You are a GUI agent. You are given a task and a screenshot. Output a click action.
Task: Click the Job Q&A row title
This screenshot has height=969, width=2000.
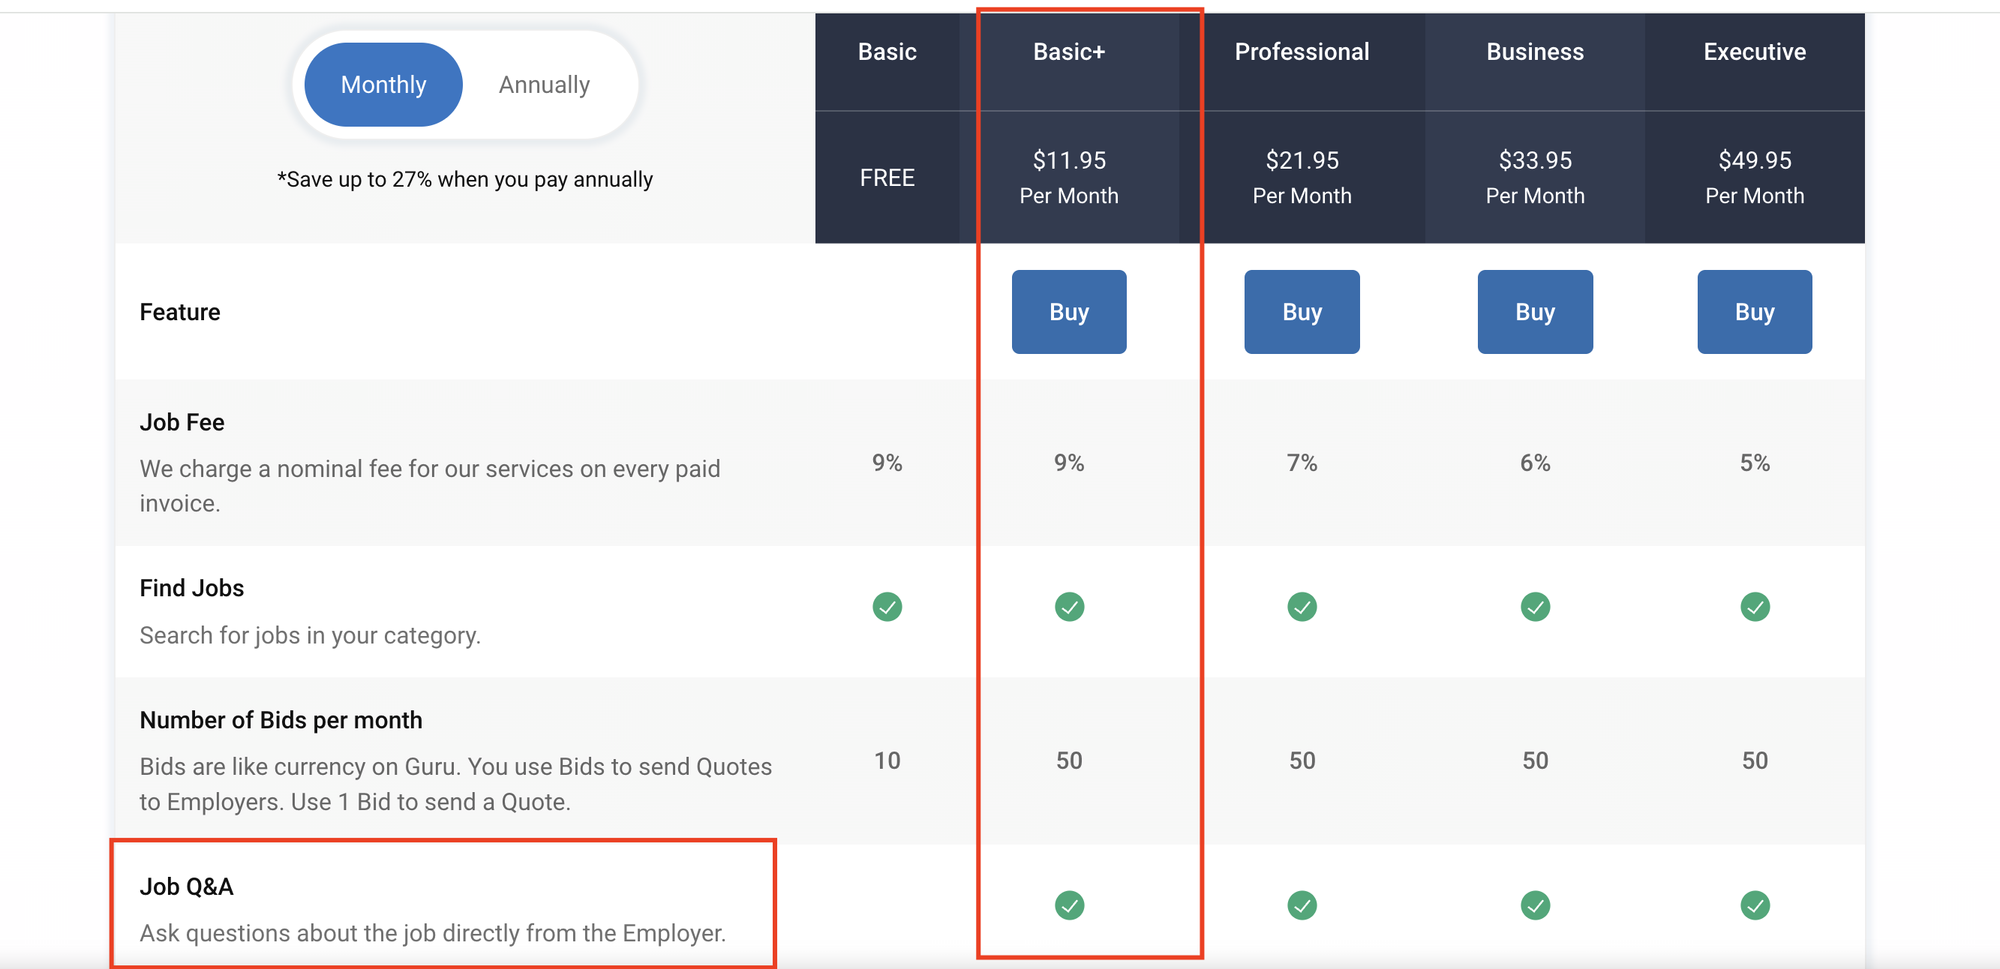[187, 886]
